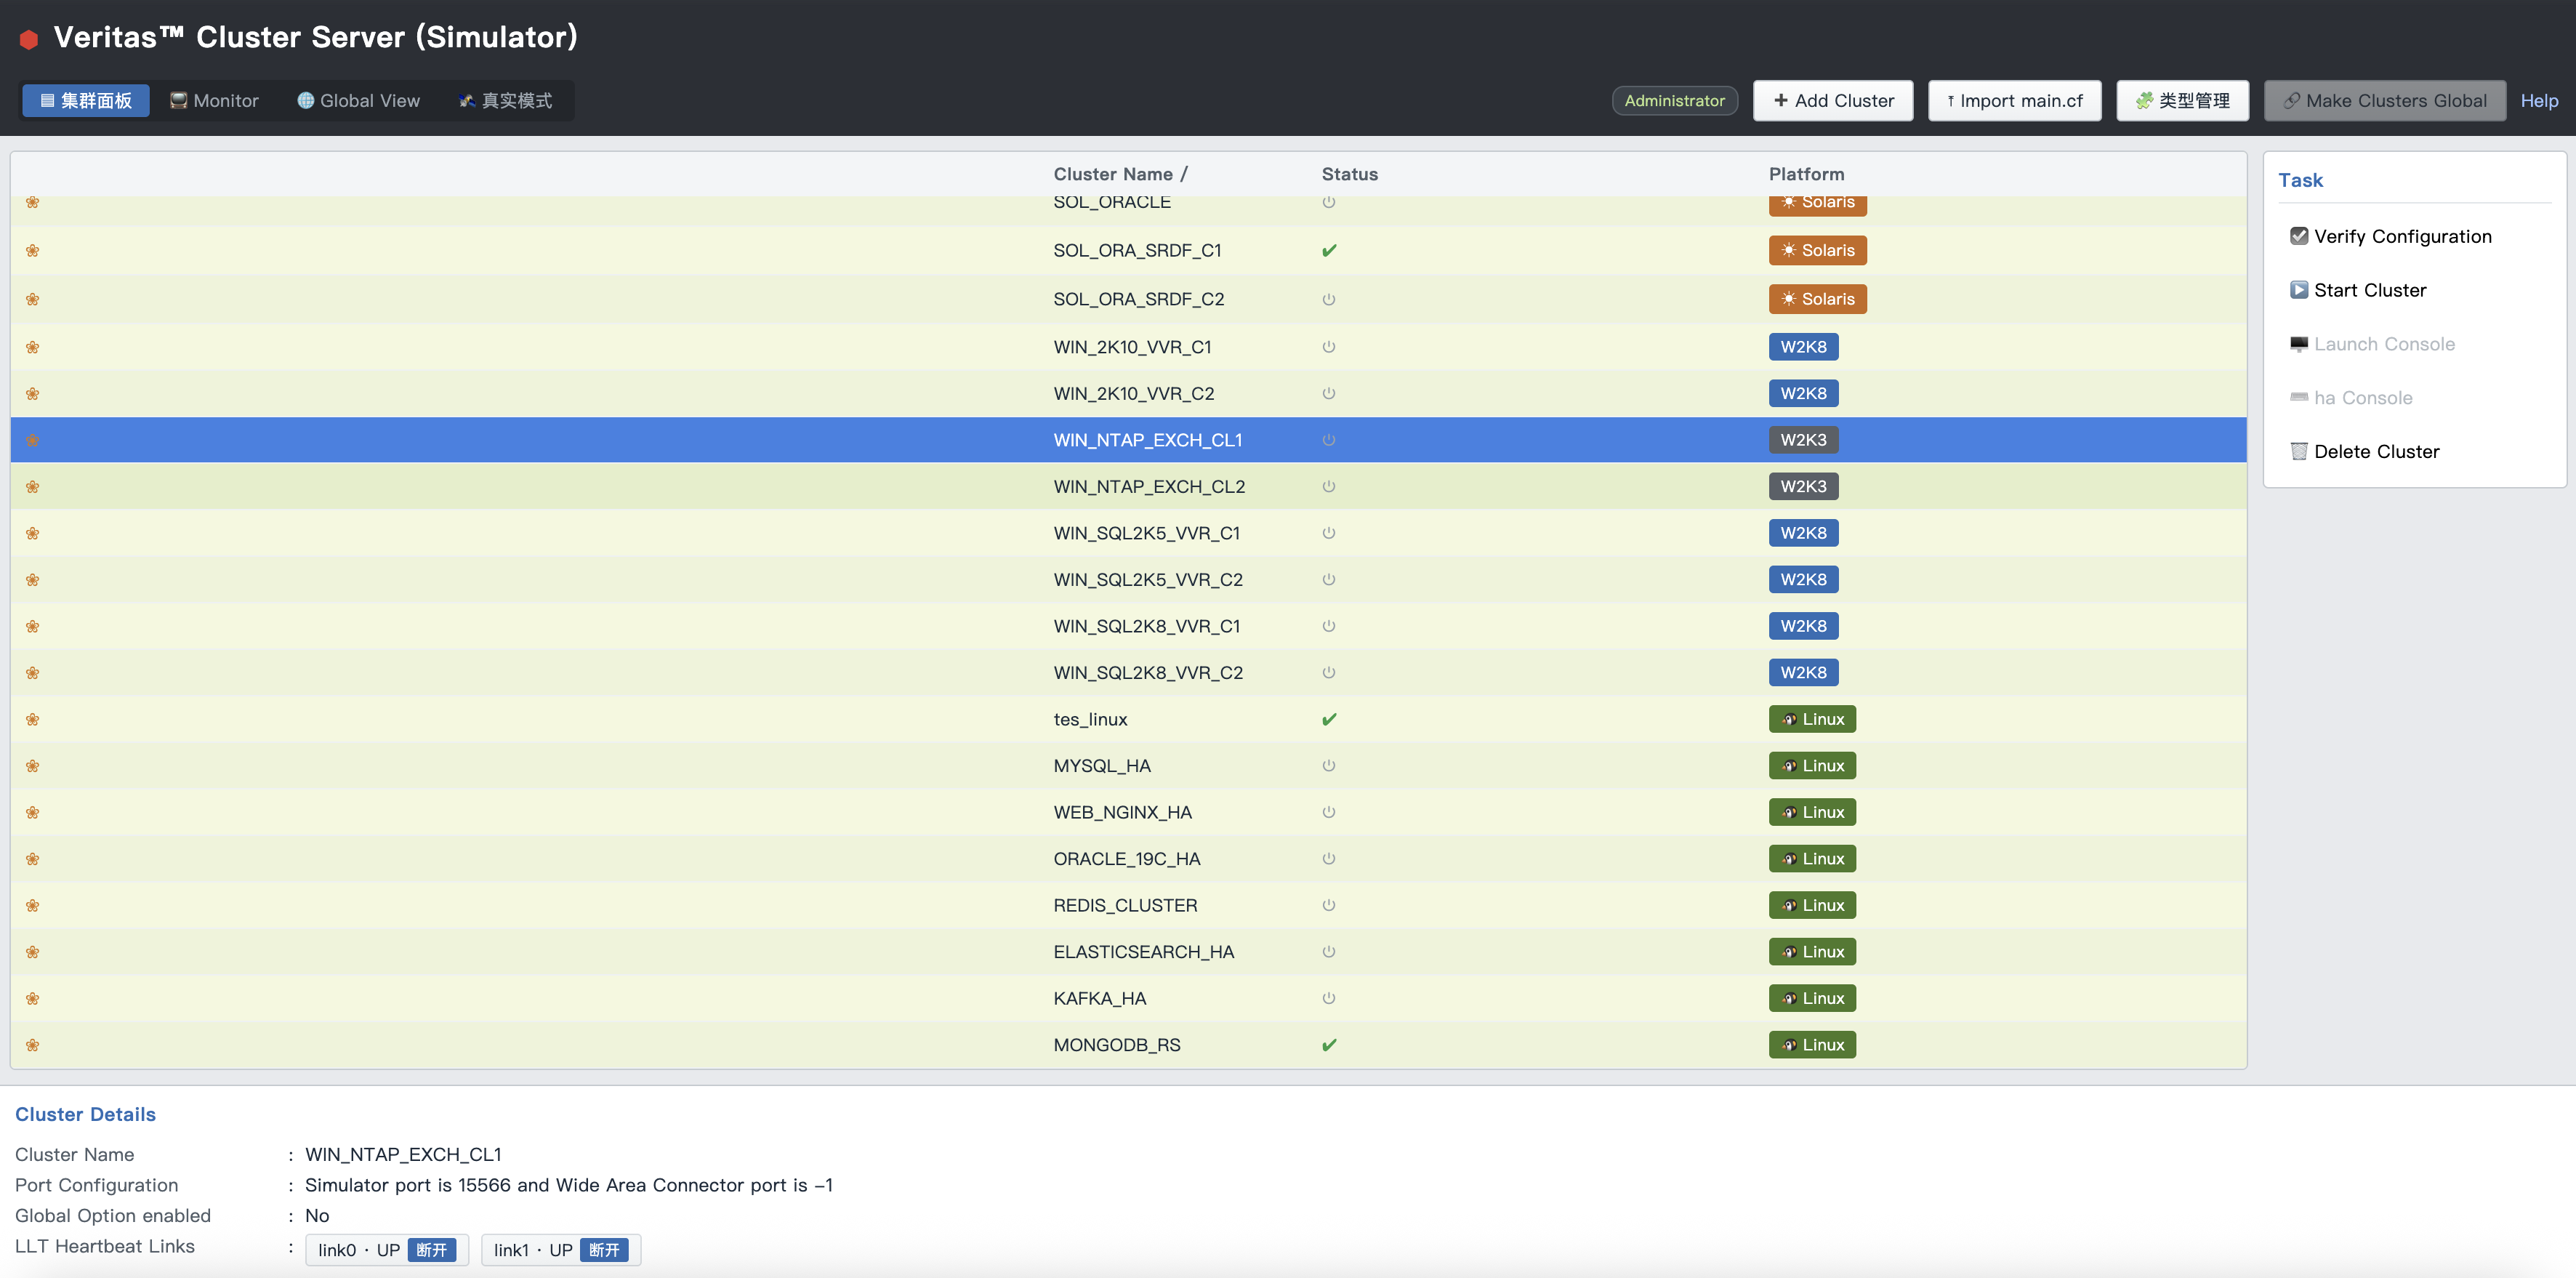Select the WEB_NGINX_HA cluster name
The height and width of the screenshot is (1278, 2576).
(1122, 812)
